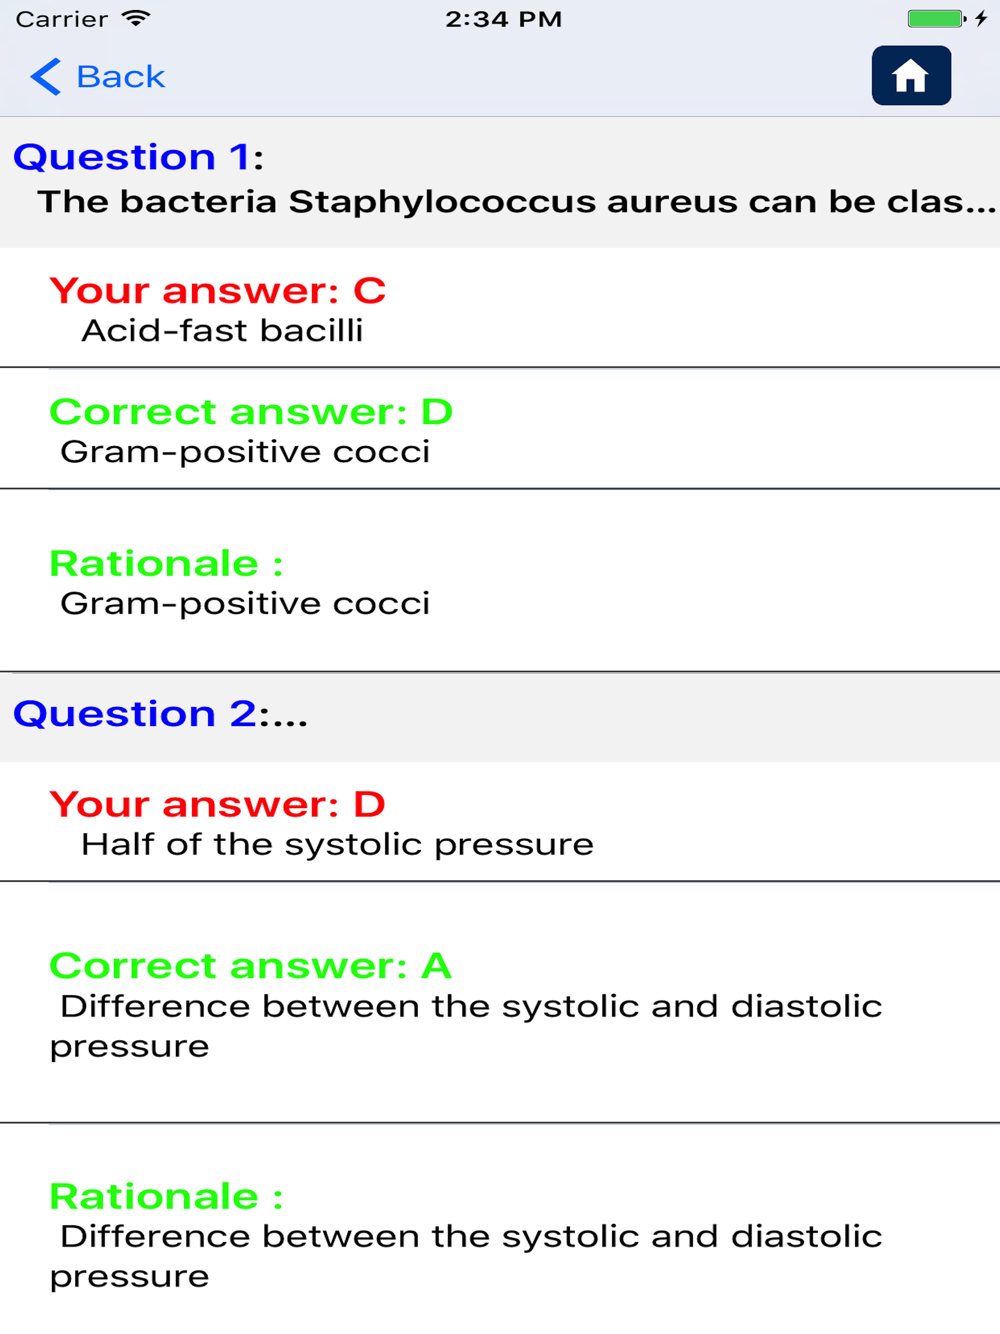
Task: Tap the battery indicator icon
Action: pos(936,18)
